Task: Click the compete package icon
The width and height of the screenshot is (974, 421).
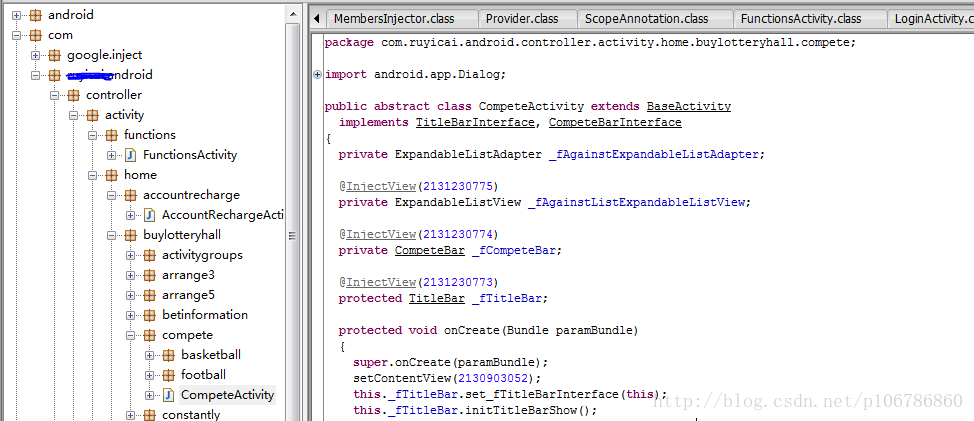Action: point(150,335)
